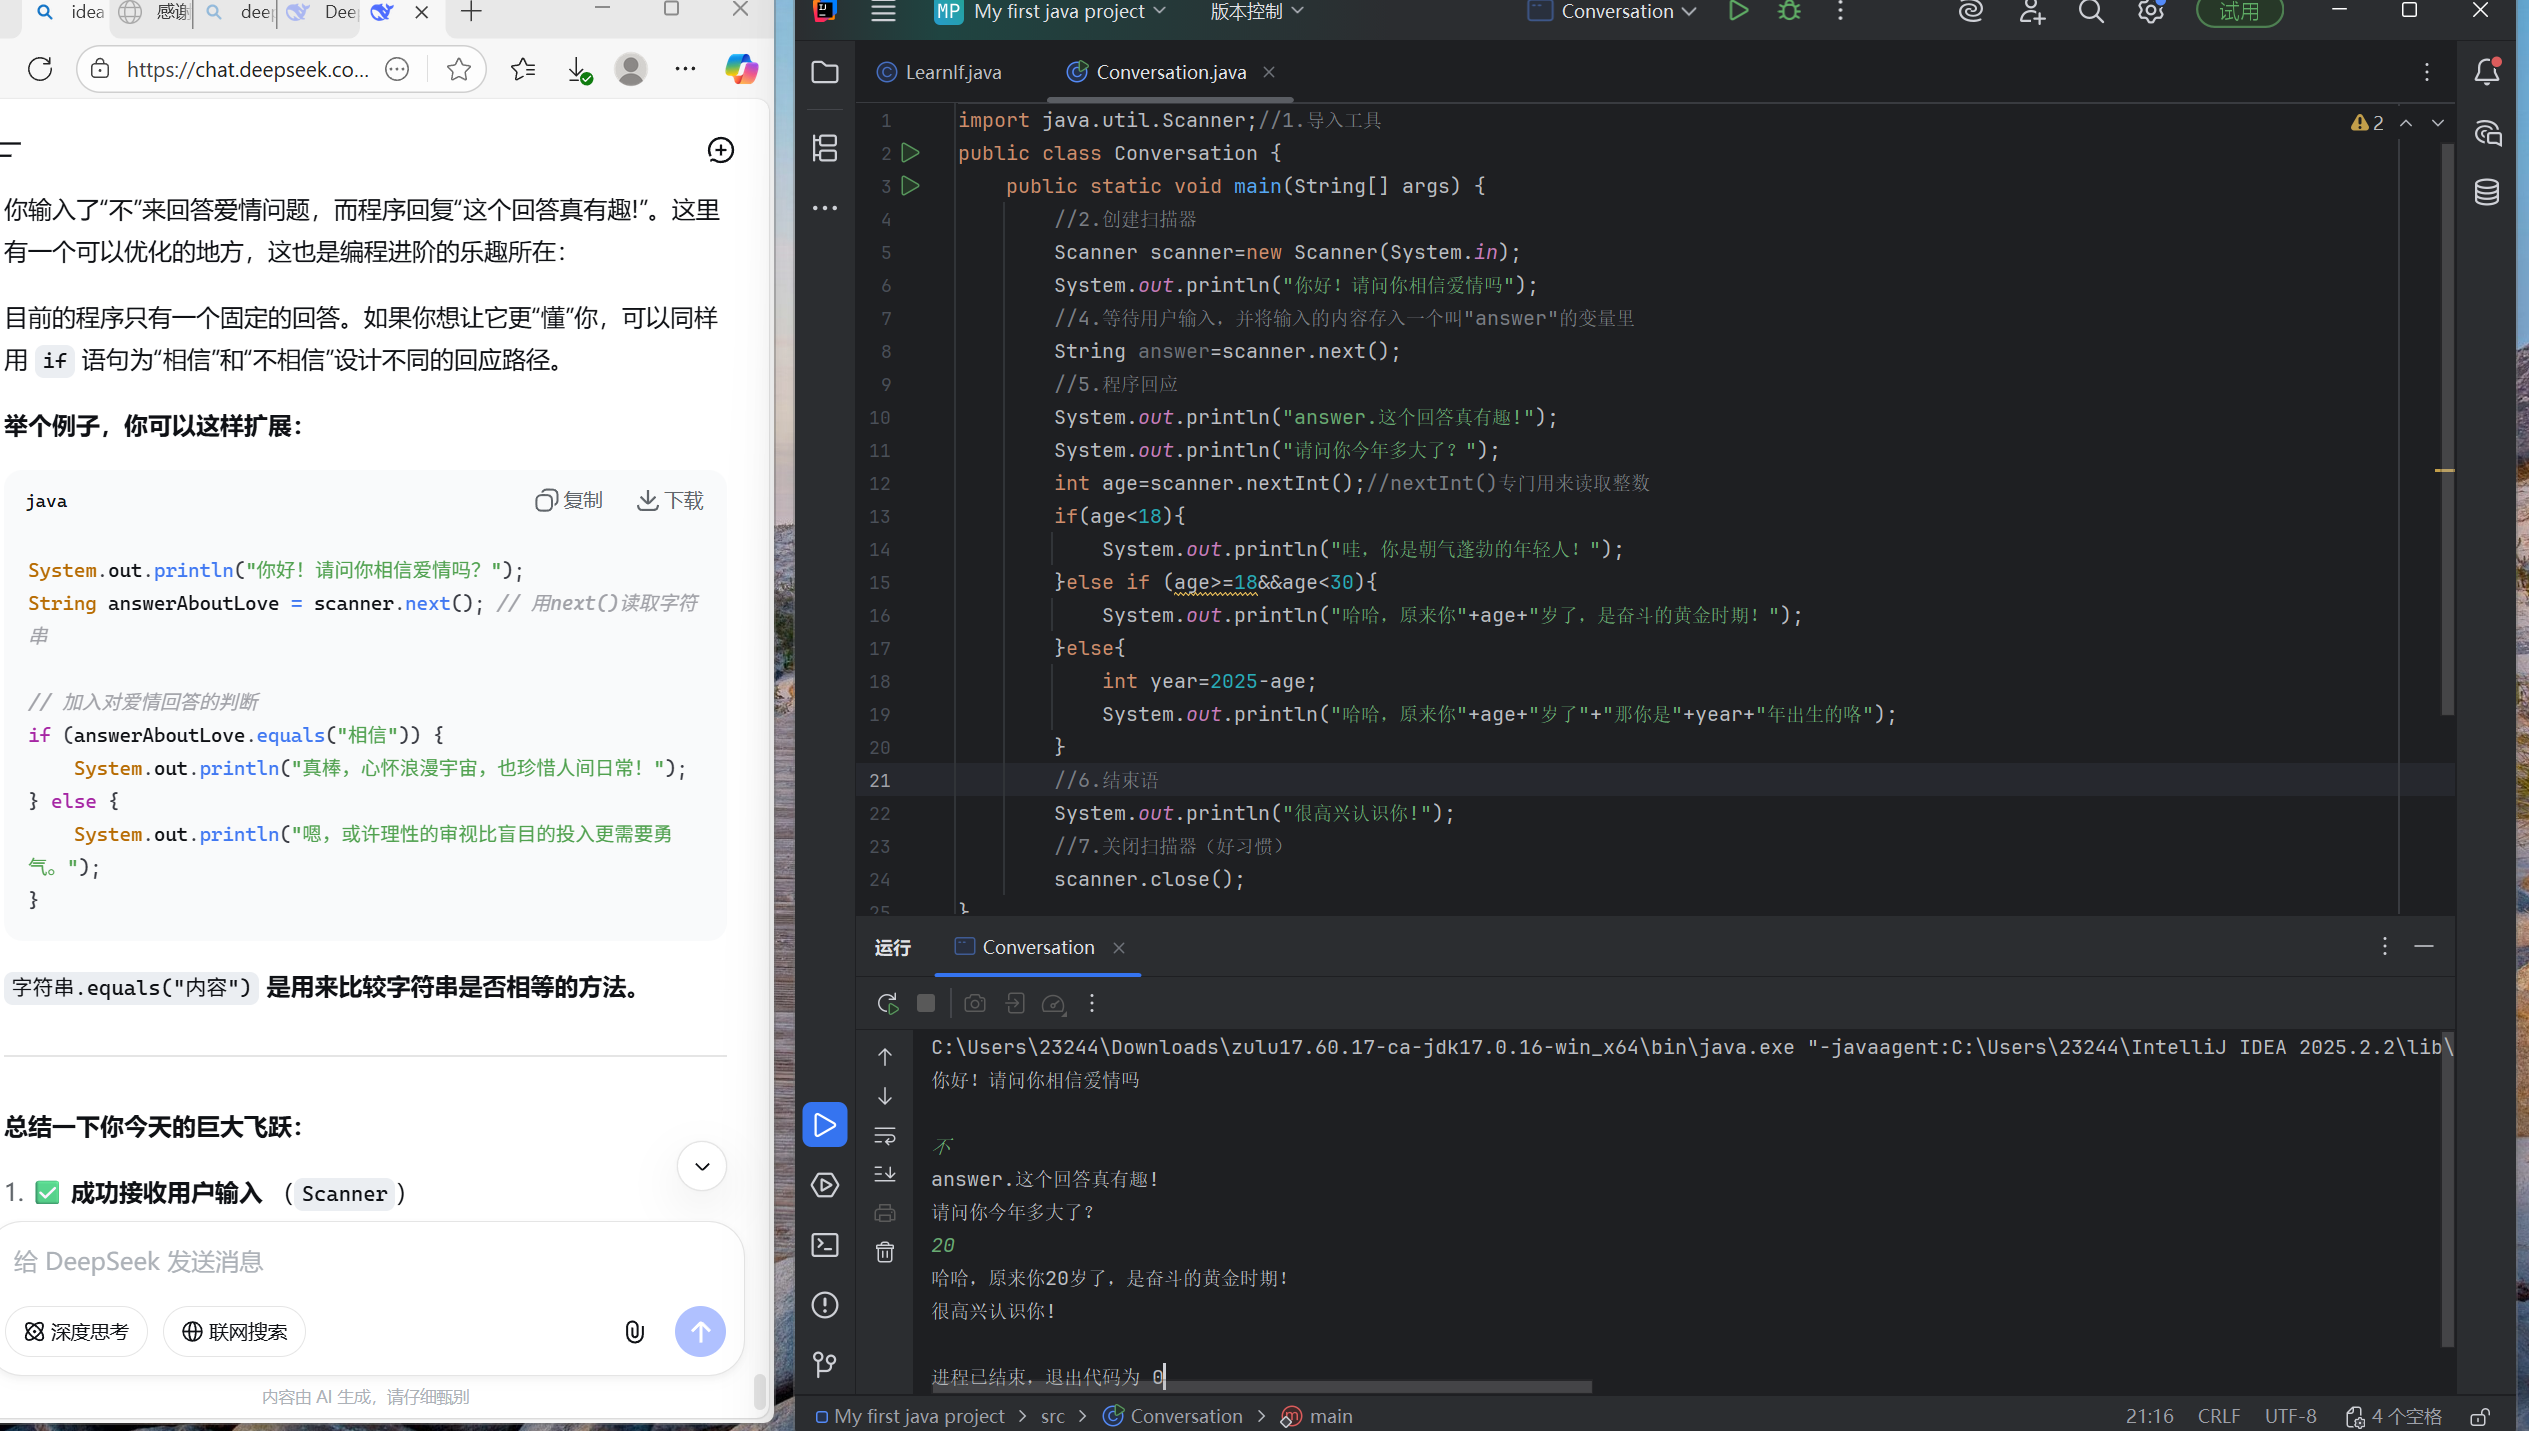Open the Terminal tool window icon
Viewport: 2529px width, 1431px height.
pyautogui.click(x=825, y=1245)
